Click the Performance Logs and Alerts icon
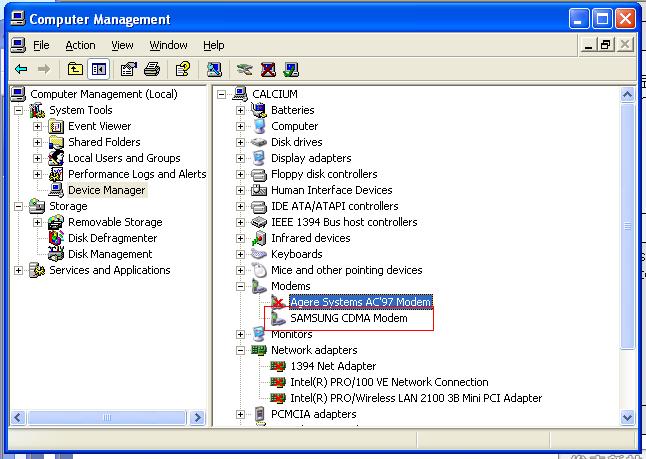The width and height of the screenshot is (646, 459). point(56,174)
